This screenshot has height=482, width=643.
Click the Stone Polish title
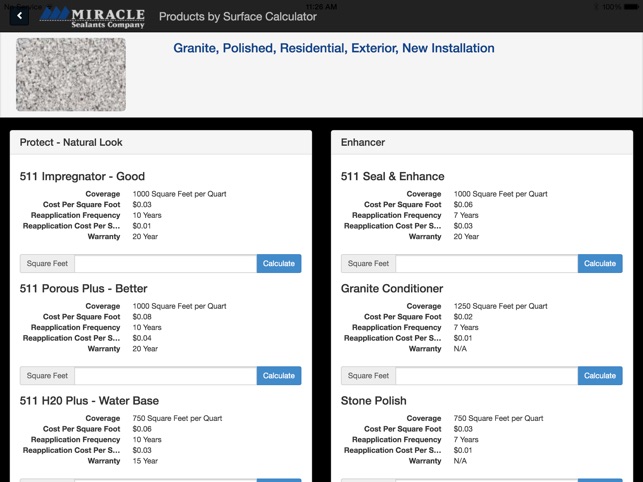point(373,401)
